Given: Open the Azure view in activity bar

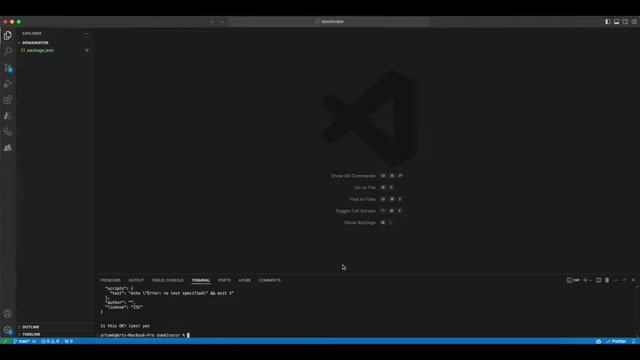Looking at the screenshot, I should click(x=8, y=116).
